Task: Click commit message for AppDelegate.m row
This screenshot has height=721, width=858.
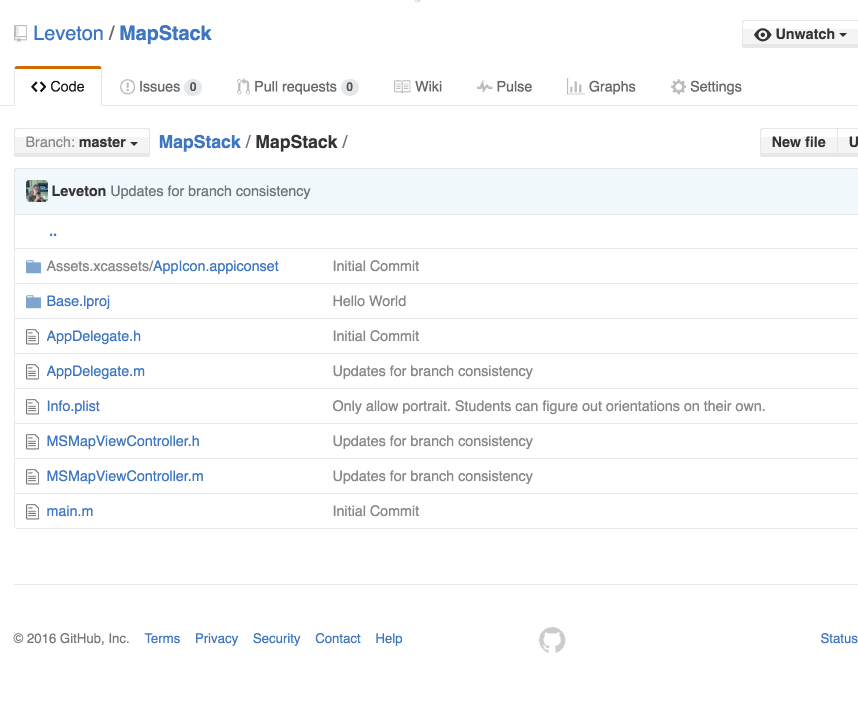Action: 433,371
